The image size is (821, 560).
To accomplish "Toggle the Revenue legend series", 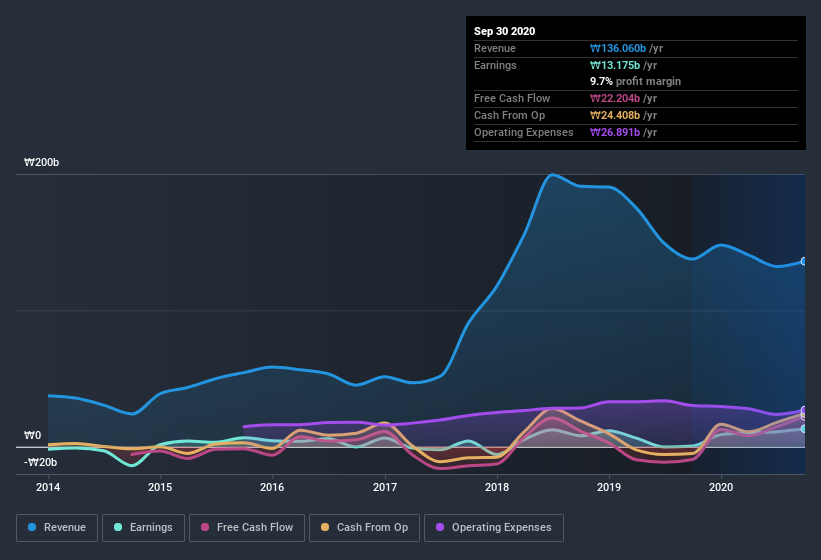I will 57,528.
